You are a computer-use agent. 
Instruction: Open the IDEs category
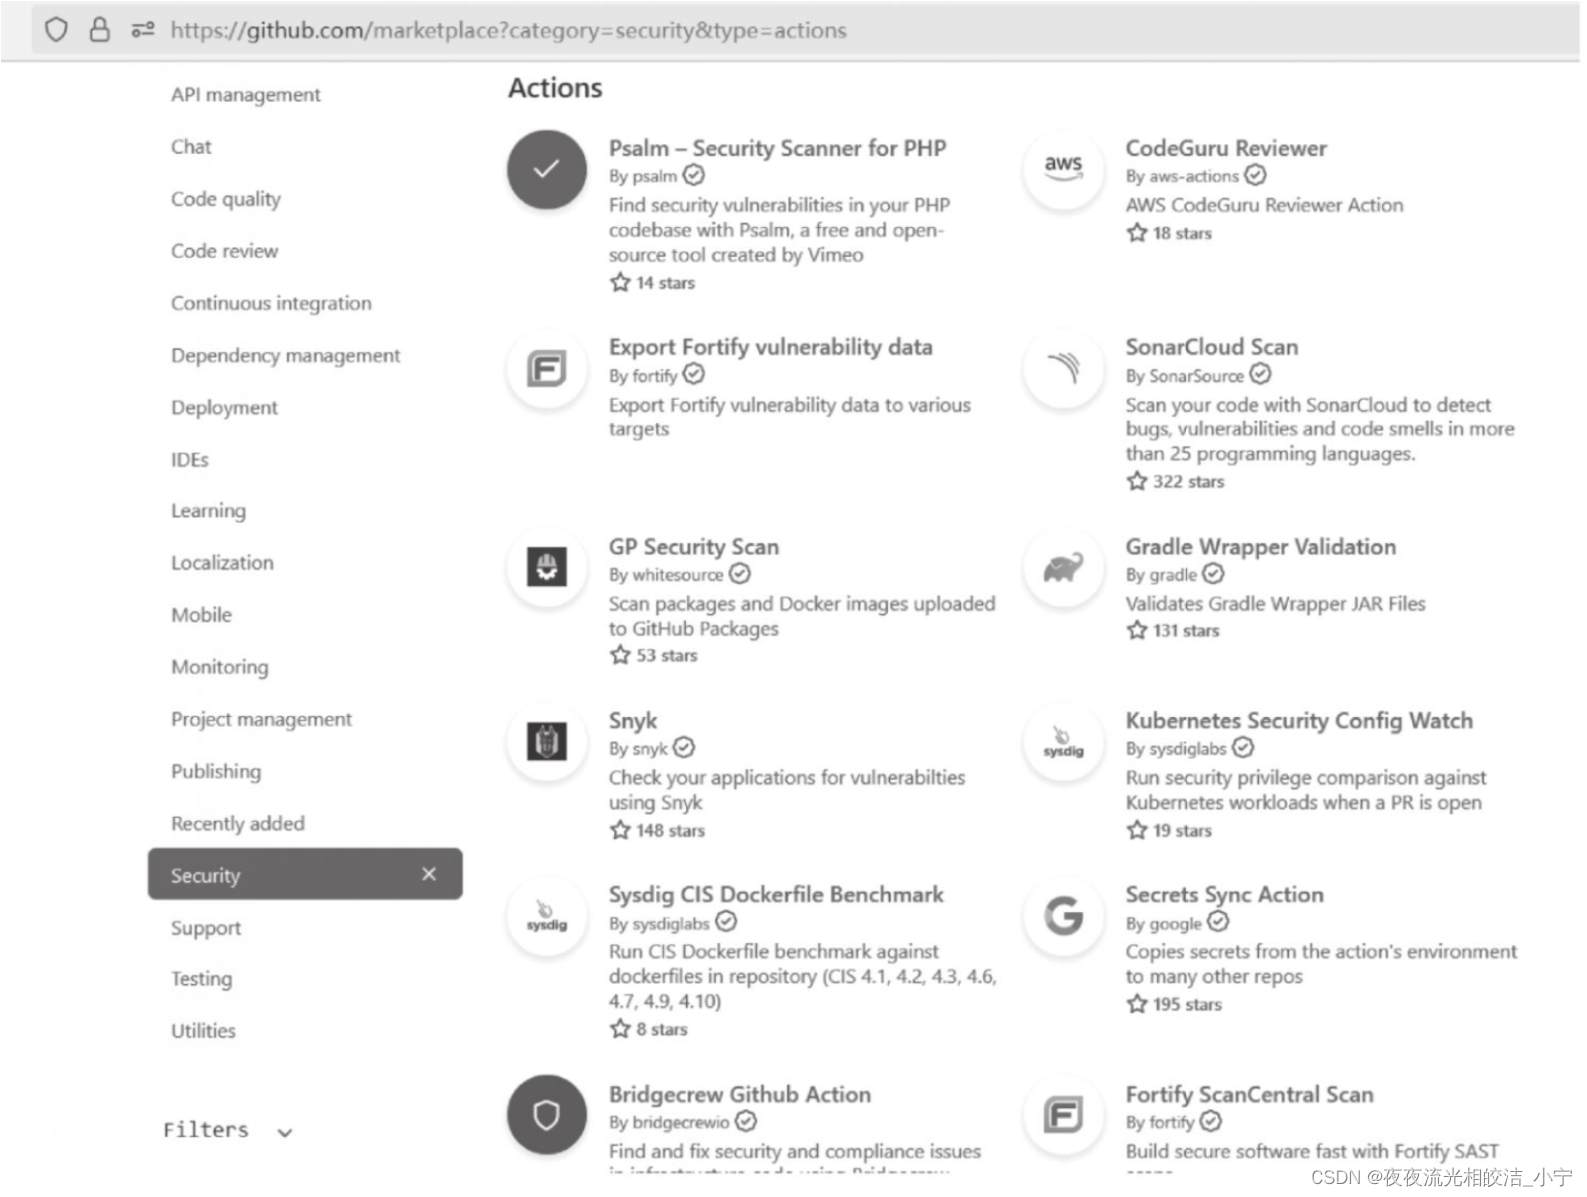(190, 459)
